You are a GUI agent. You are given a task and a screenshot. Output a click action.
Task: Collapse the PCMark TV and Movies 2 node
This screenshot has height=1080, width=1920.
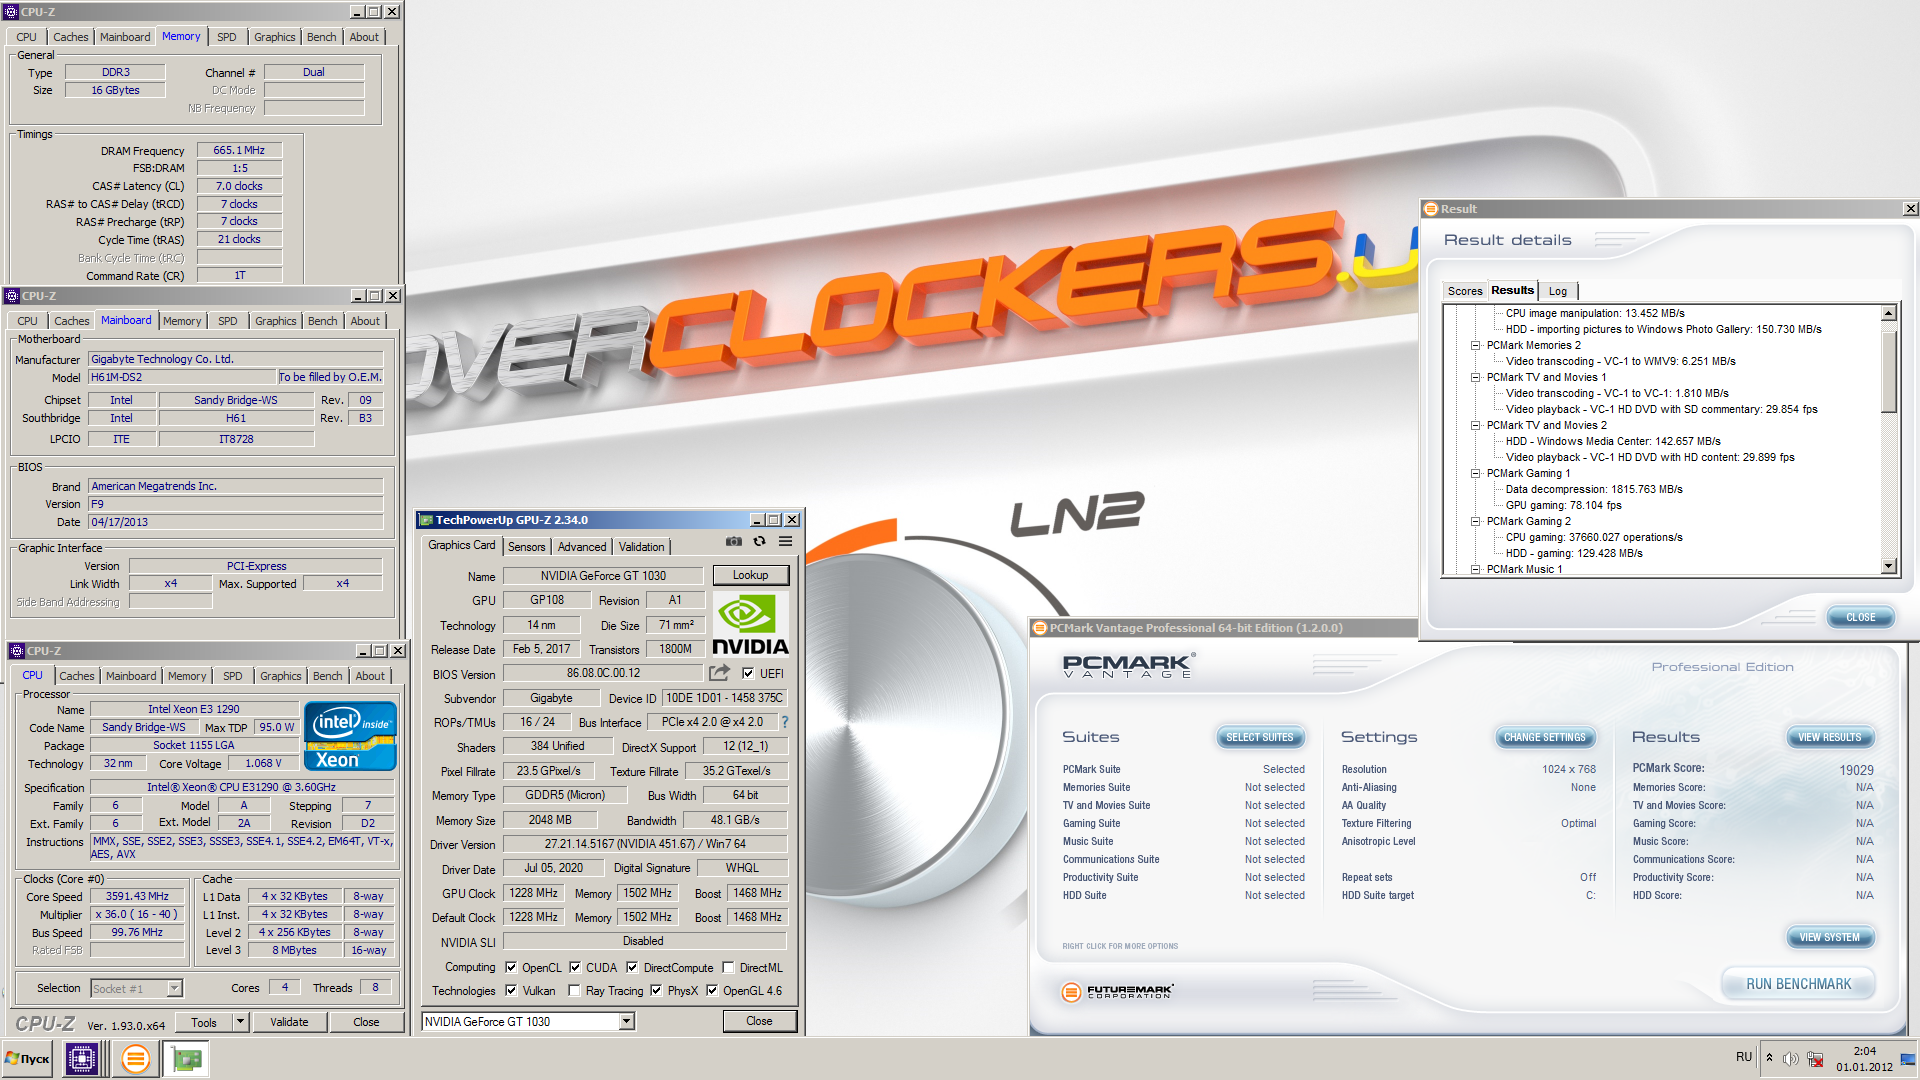point(1475,425)
